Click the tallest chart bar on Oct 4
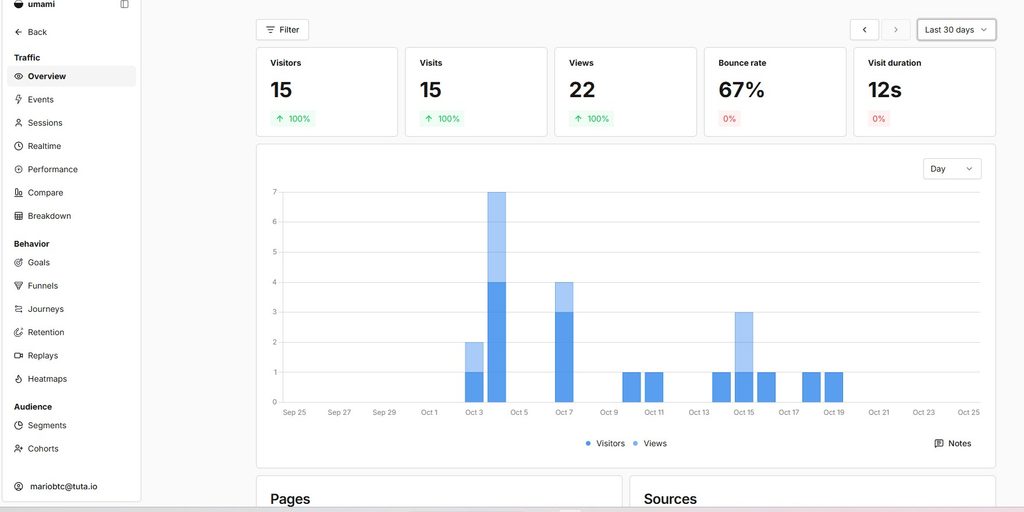 (497, 297)
